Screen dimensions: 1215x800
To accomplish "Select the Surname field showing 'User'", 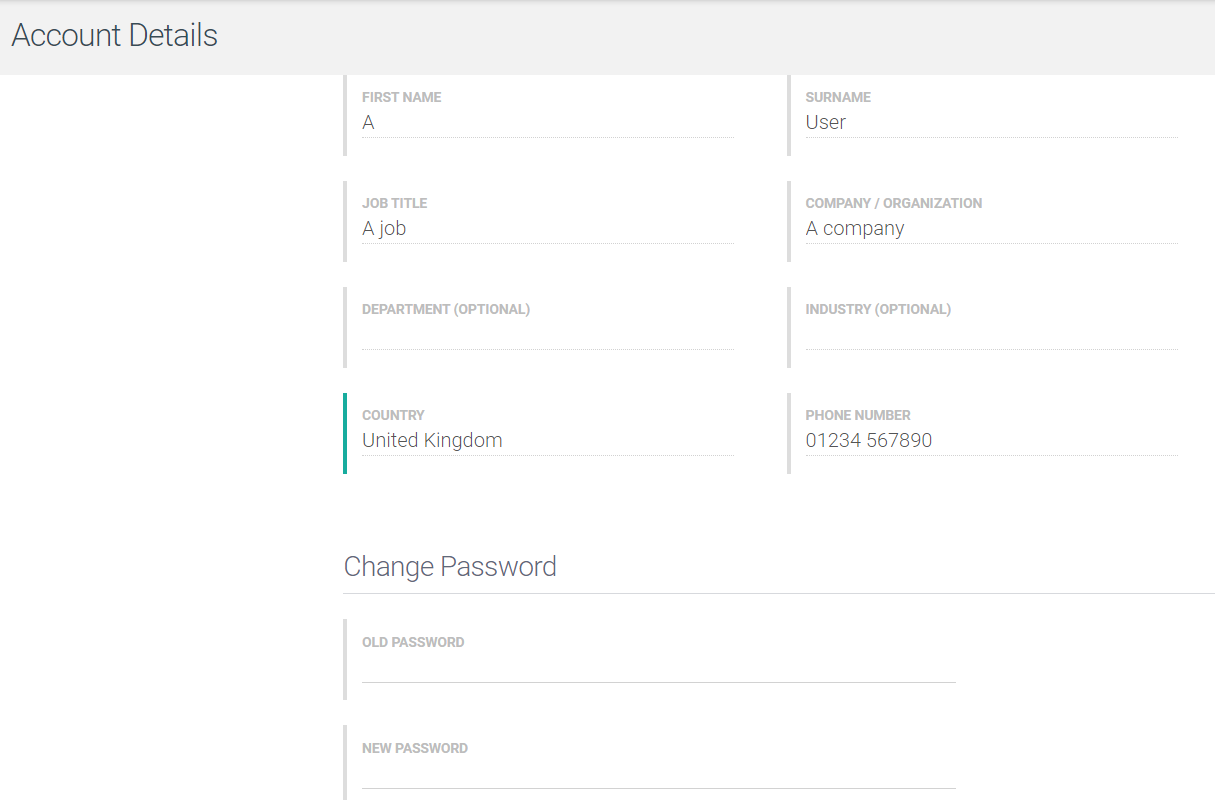I will tap(990, 122).
